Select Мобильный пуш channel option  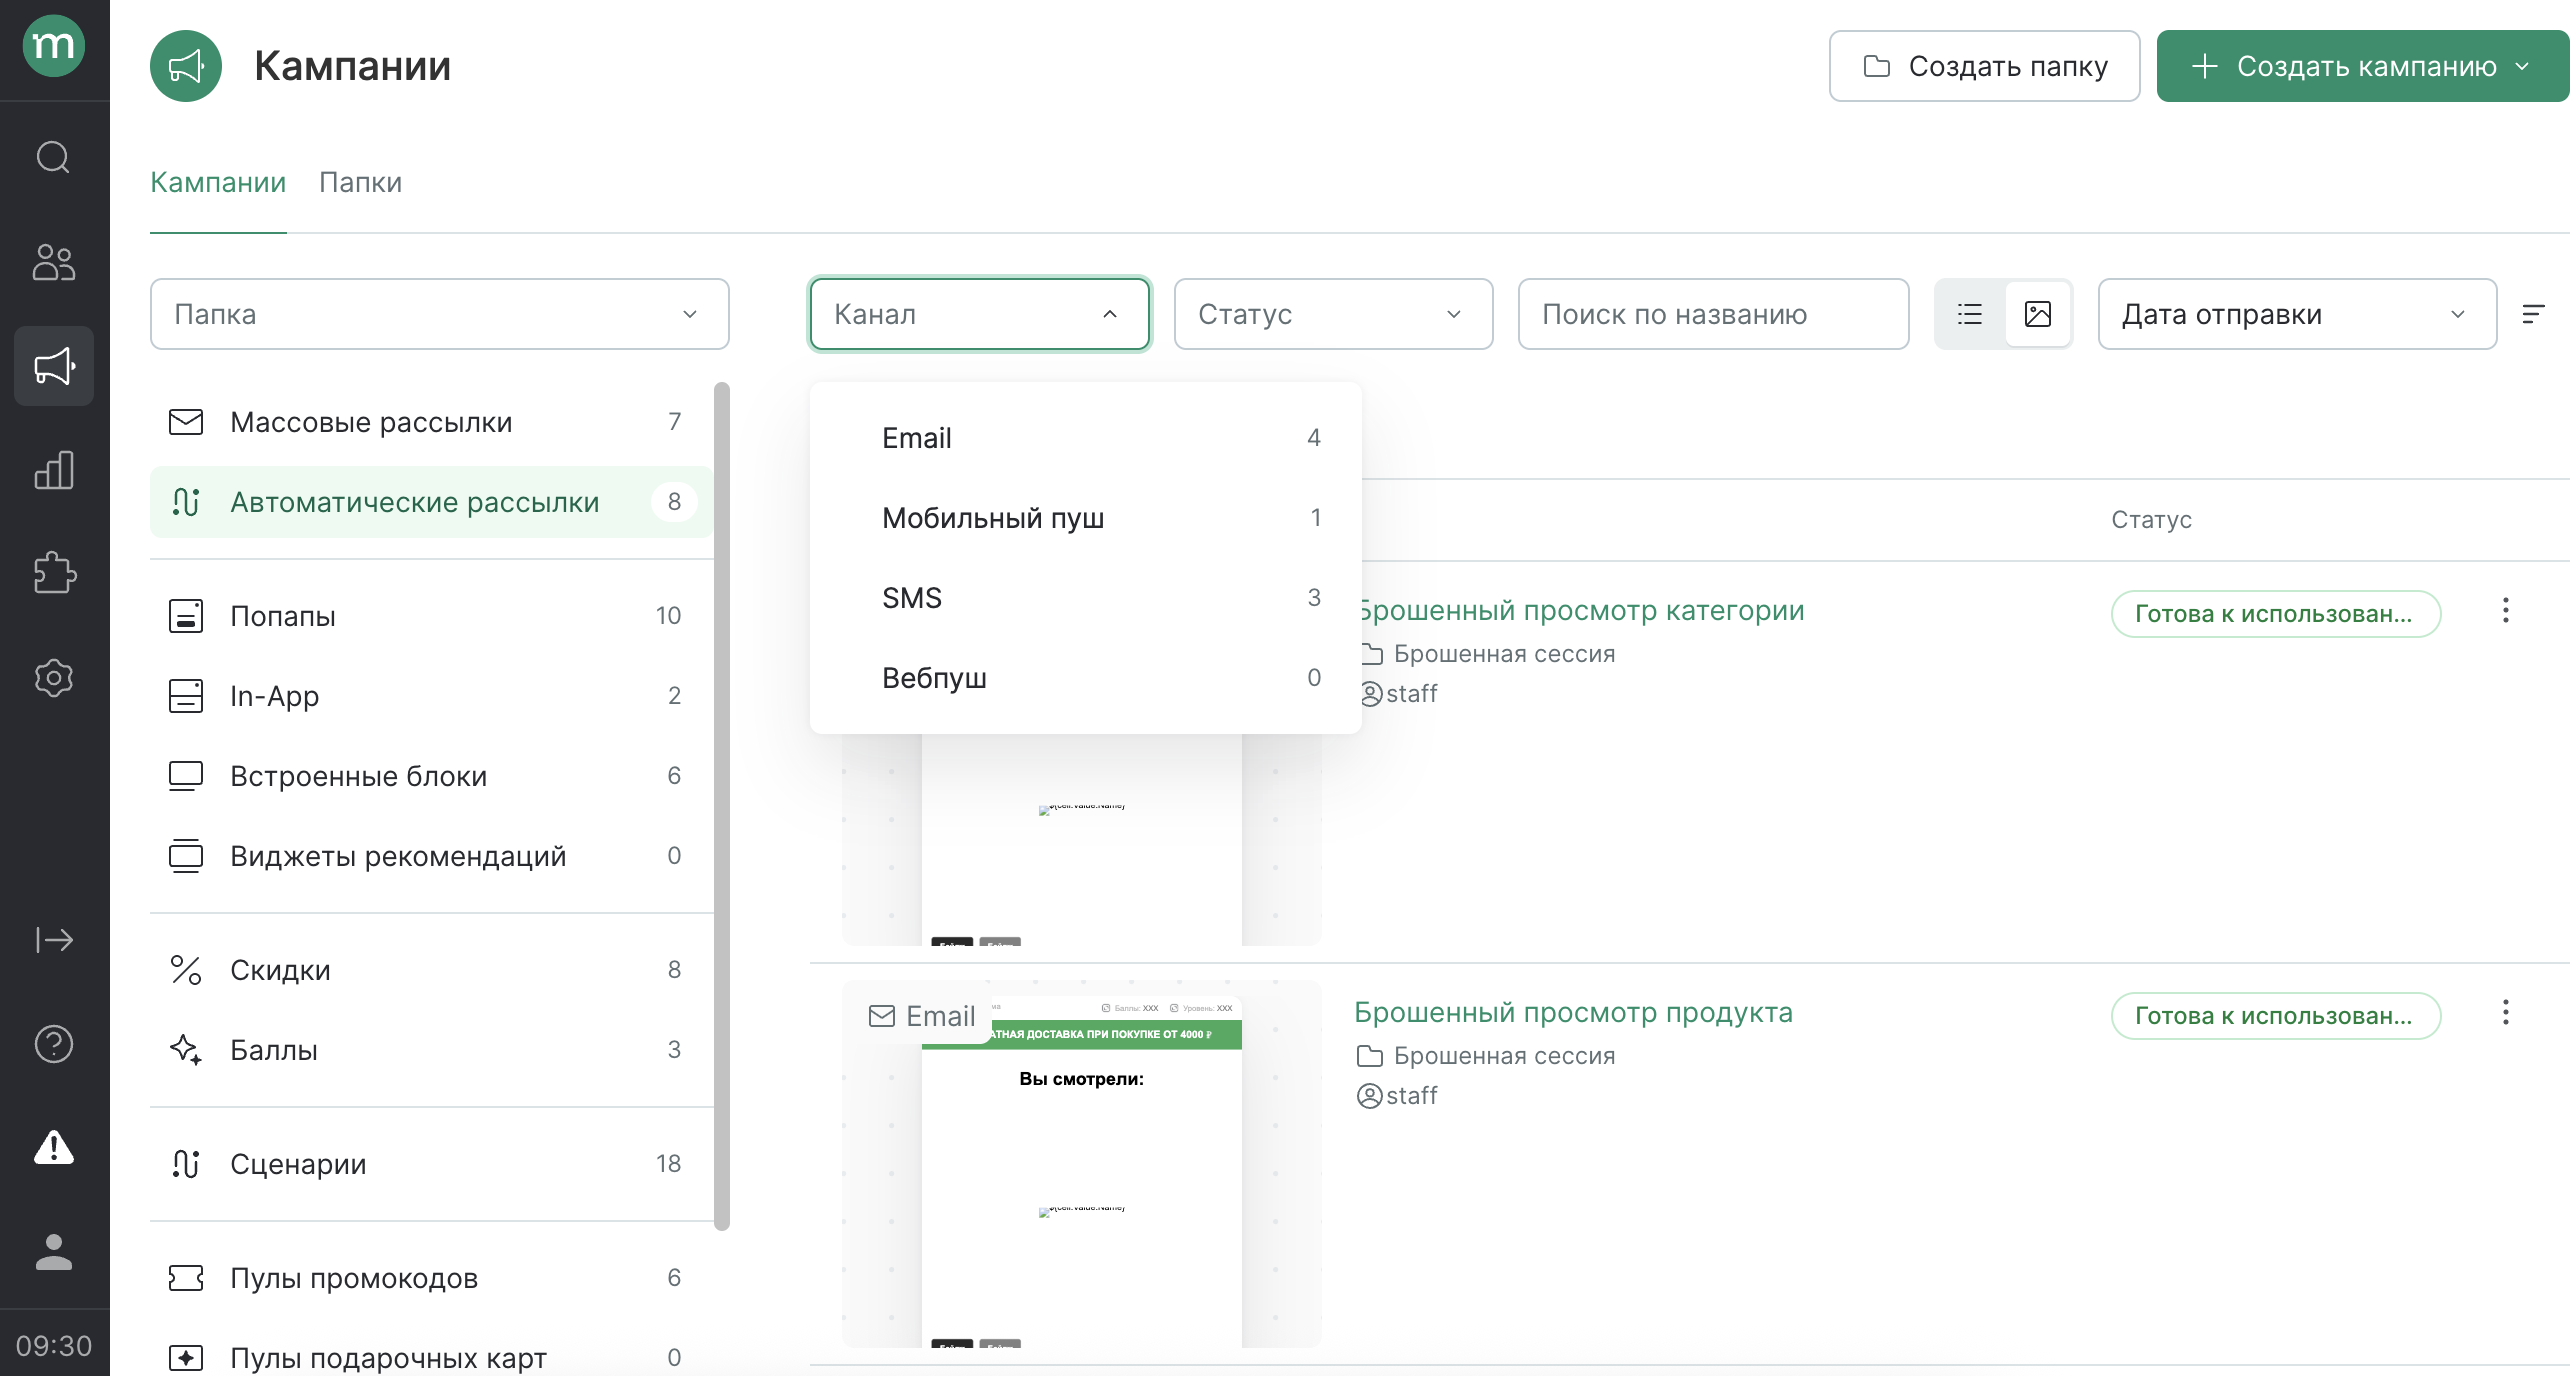pyautogui.click(x=1086, y=518)
